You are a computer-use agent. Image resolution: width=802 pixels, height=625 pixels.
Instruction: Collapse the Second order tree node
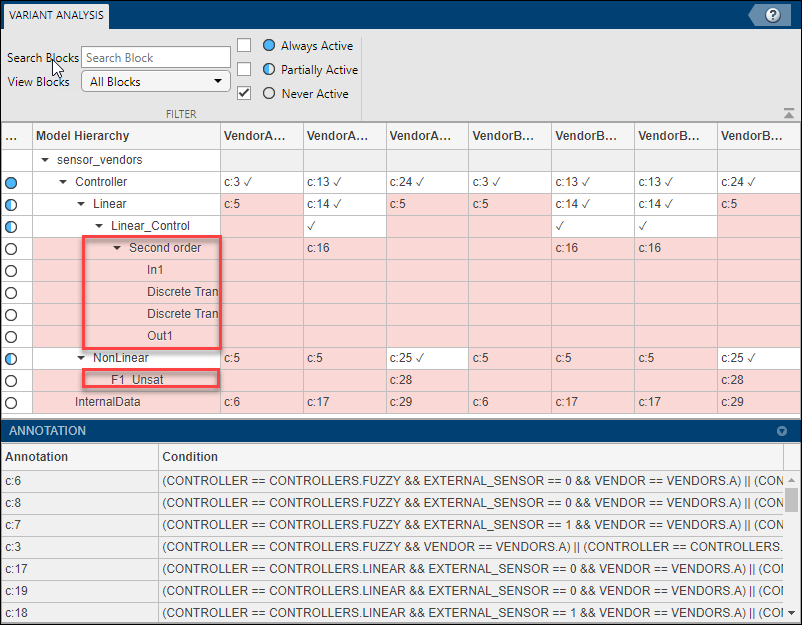click(117, 247)
